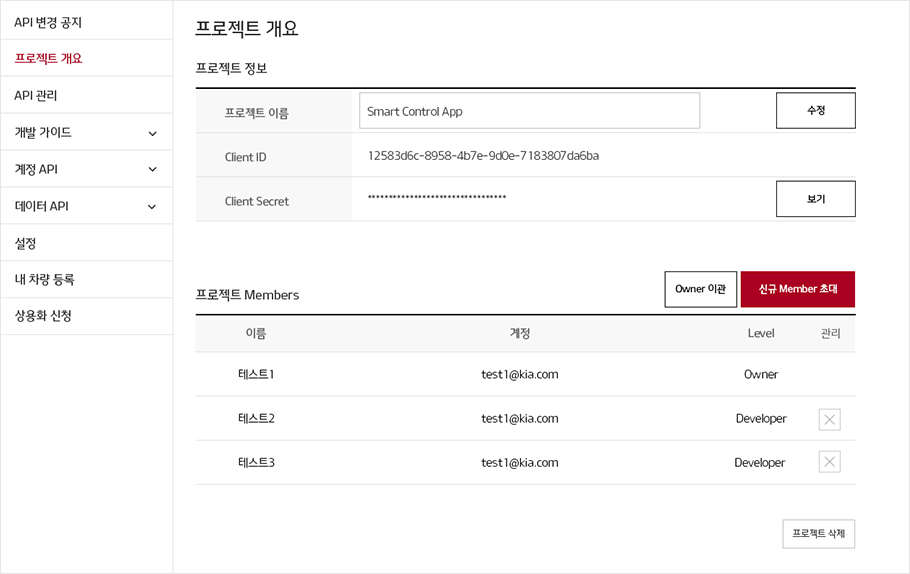Open the API 변경 공지 menu
Viewport: 910px width, 574px height.
pos(48,22)
